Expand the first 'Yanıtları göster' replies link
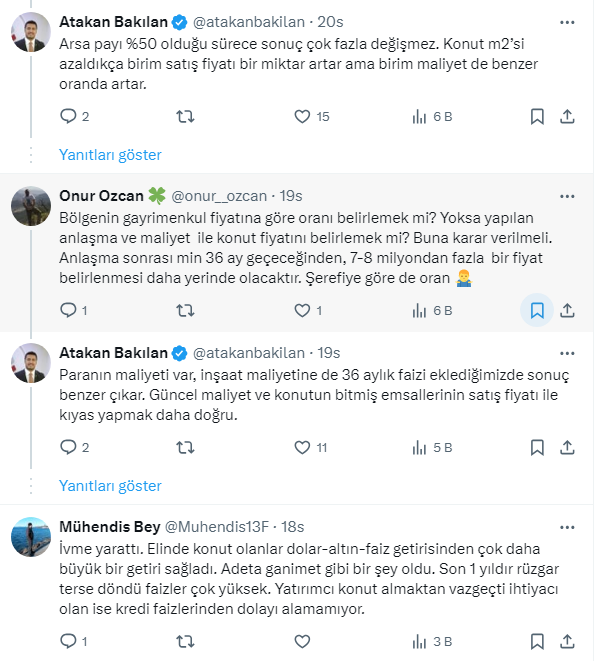Viewport: 607px width, 661px height. coord(110,155)
